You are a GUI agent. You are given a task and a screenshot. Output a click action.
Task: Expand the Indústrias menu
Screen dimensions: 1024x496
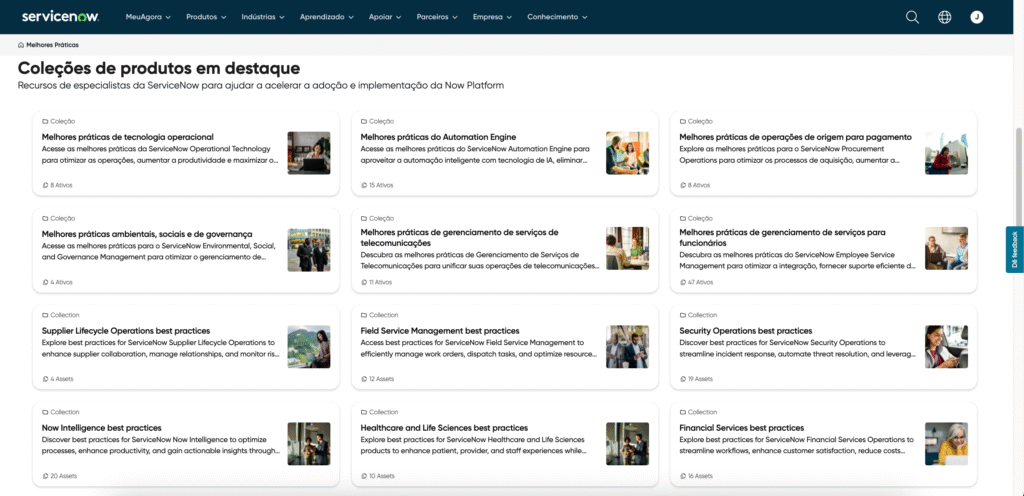263,17
